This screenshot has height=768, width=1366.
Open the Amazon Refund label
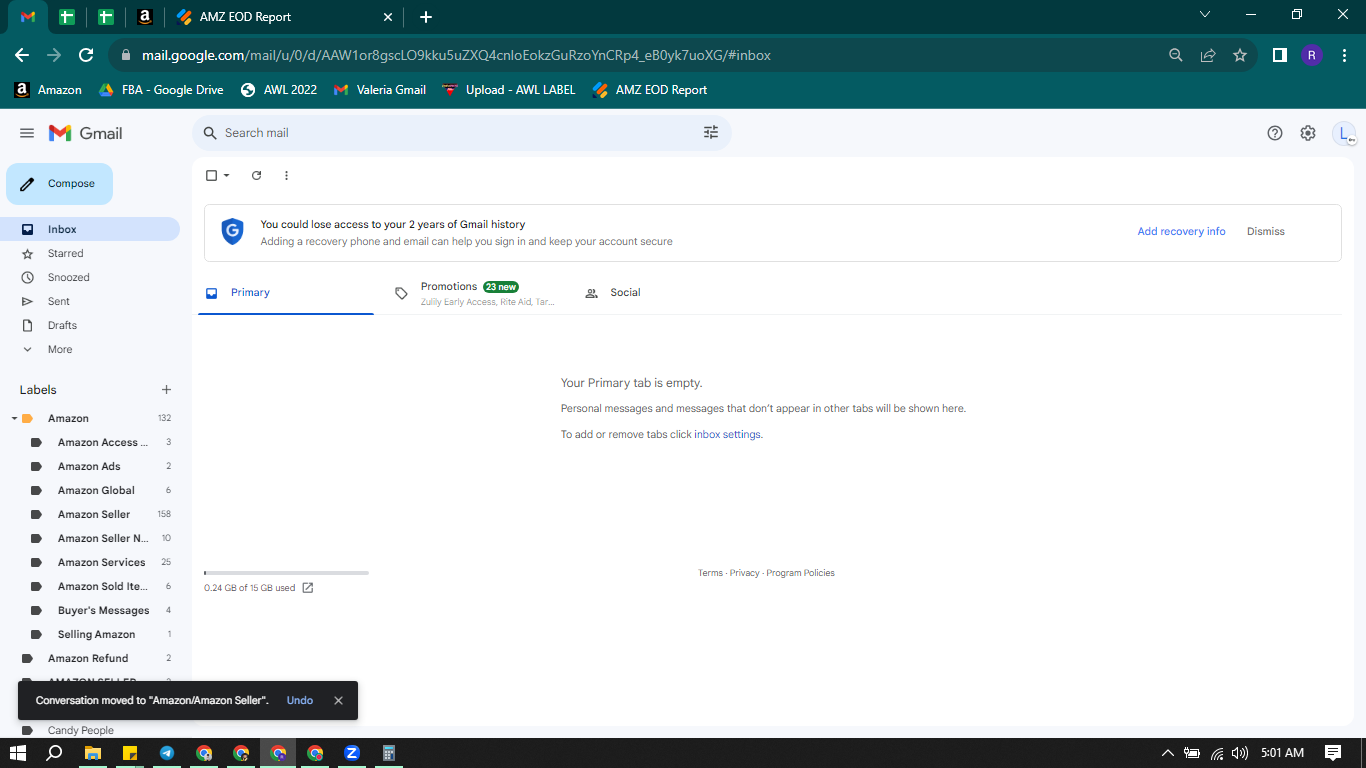tap(90, 658)
